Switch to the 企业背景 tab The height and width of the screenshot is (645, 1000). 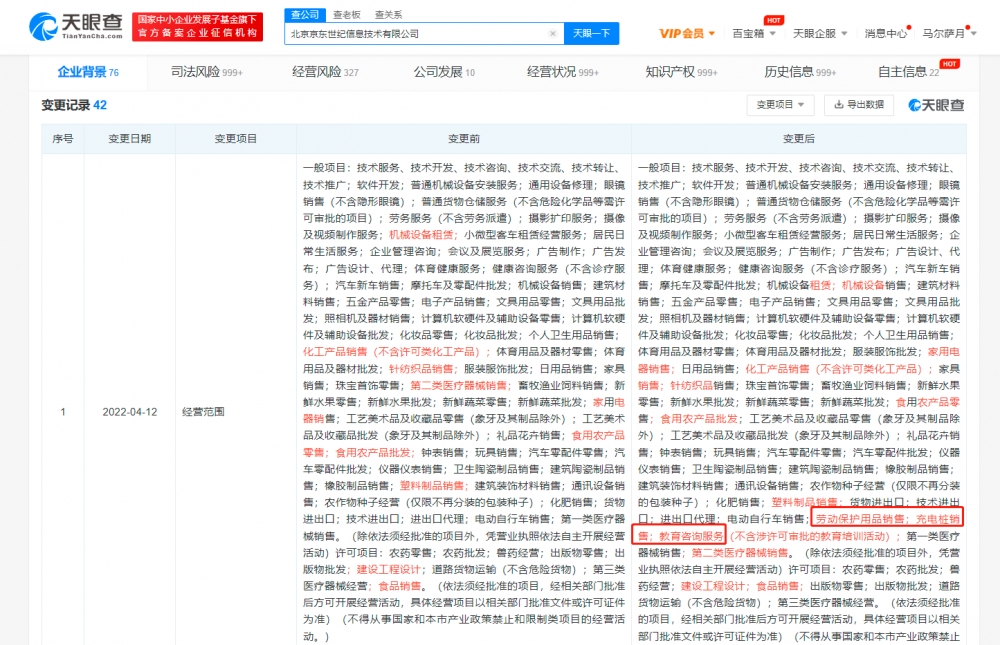pos(88,72)
